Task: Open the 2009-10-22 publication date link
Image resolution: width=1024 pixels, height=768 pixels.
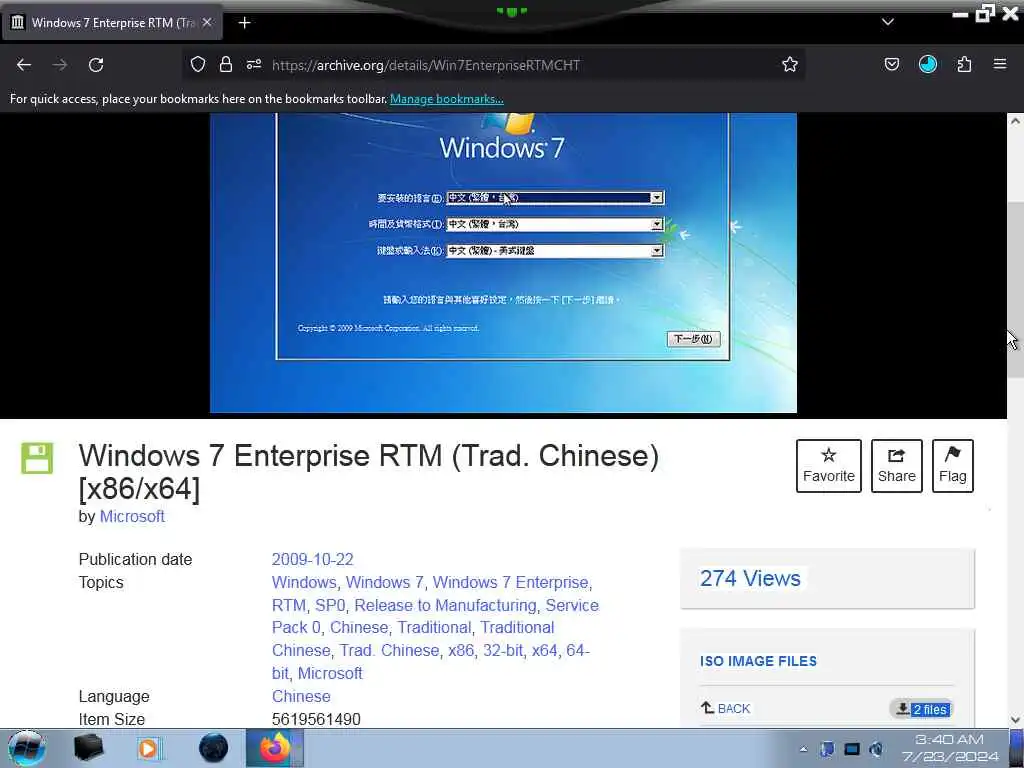Action: (x=312, y=560)
